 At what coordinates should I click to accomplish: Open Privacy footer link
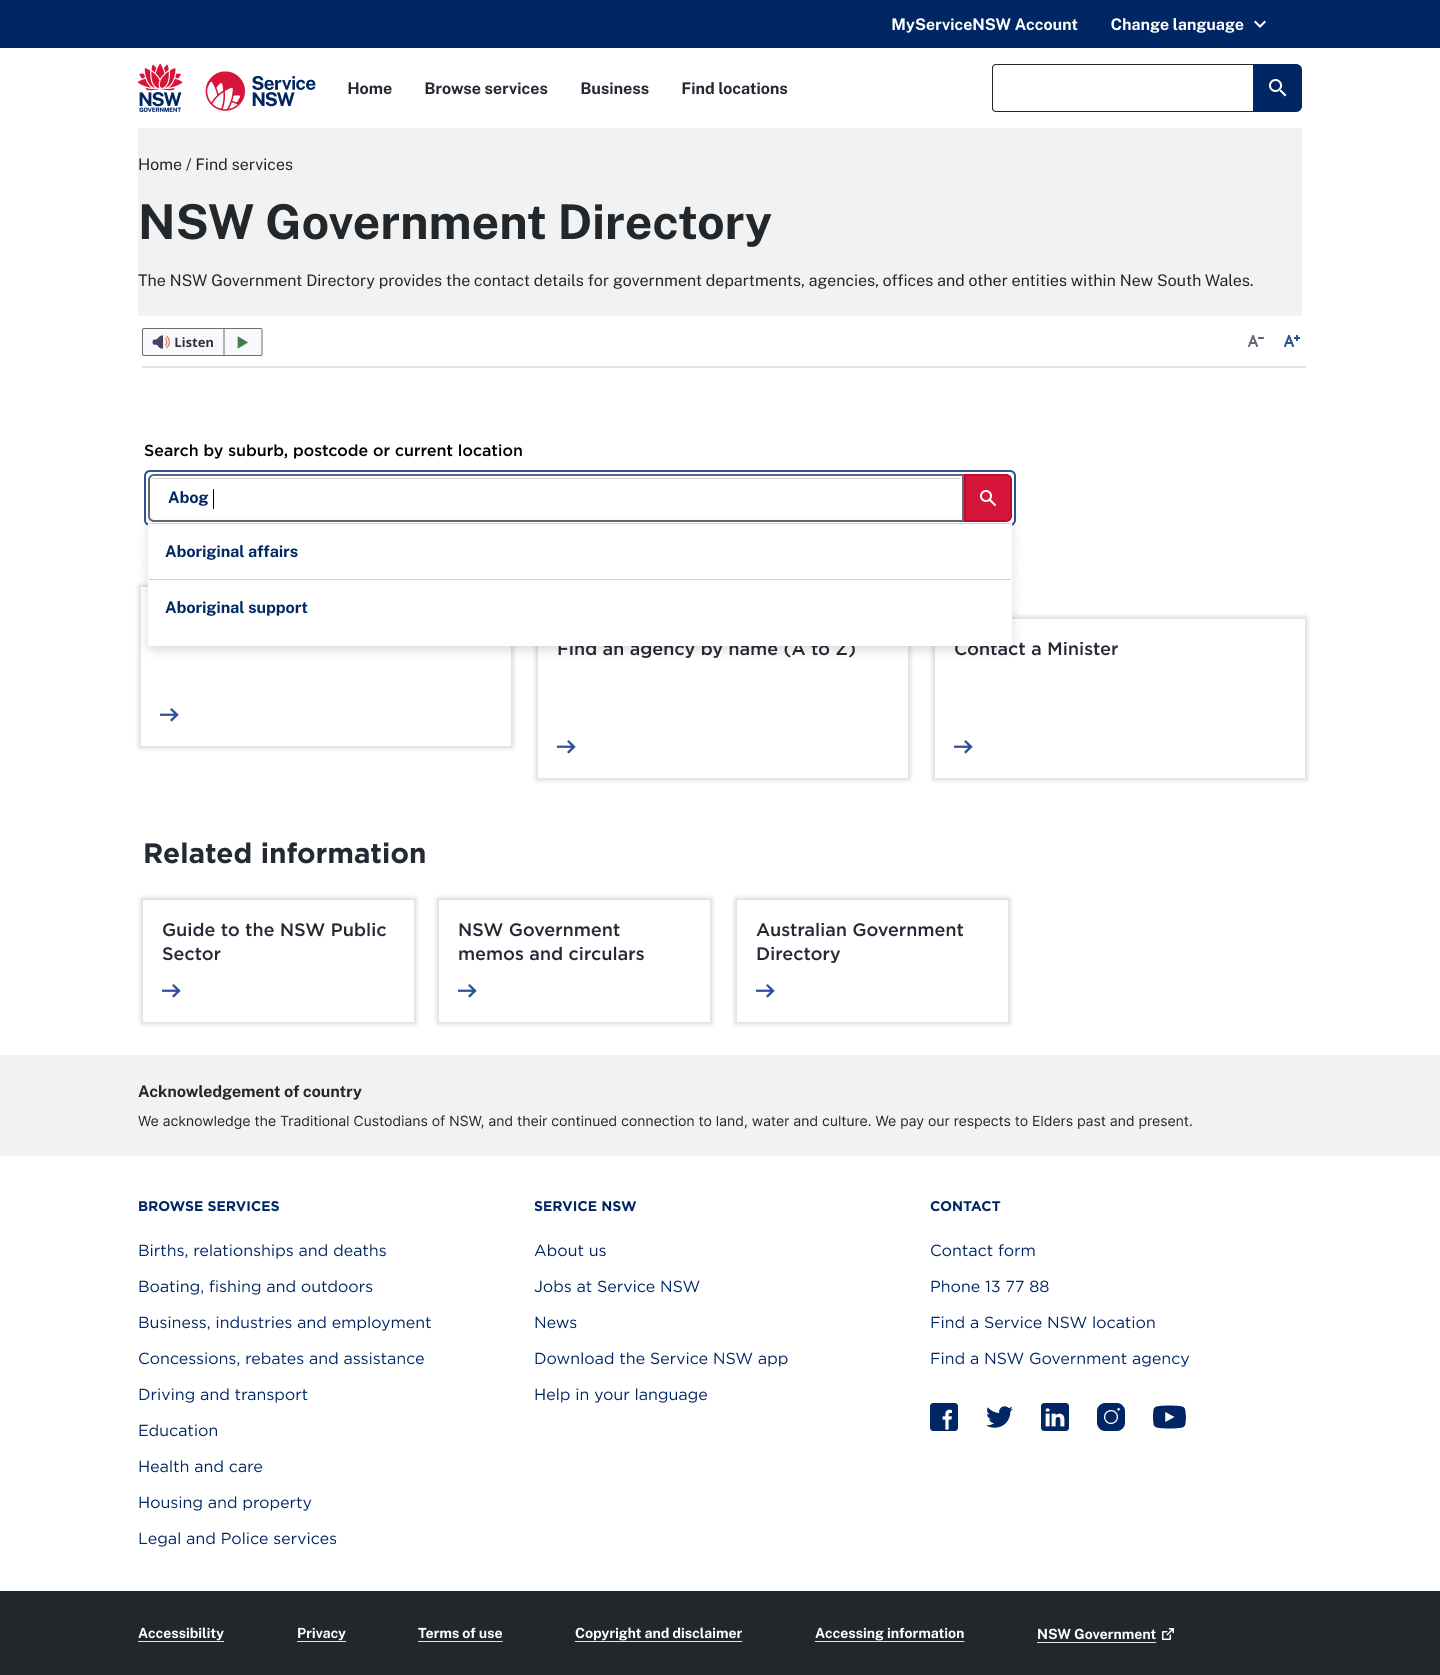(x=321, y=1633)
